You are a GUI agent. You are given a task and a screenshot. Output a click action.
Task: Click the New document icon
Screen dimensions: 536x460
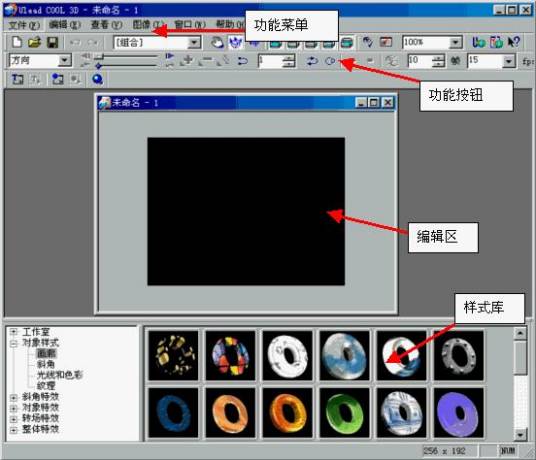click(x=17, y=42)
